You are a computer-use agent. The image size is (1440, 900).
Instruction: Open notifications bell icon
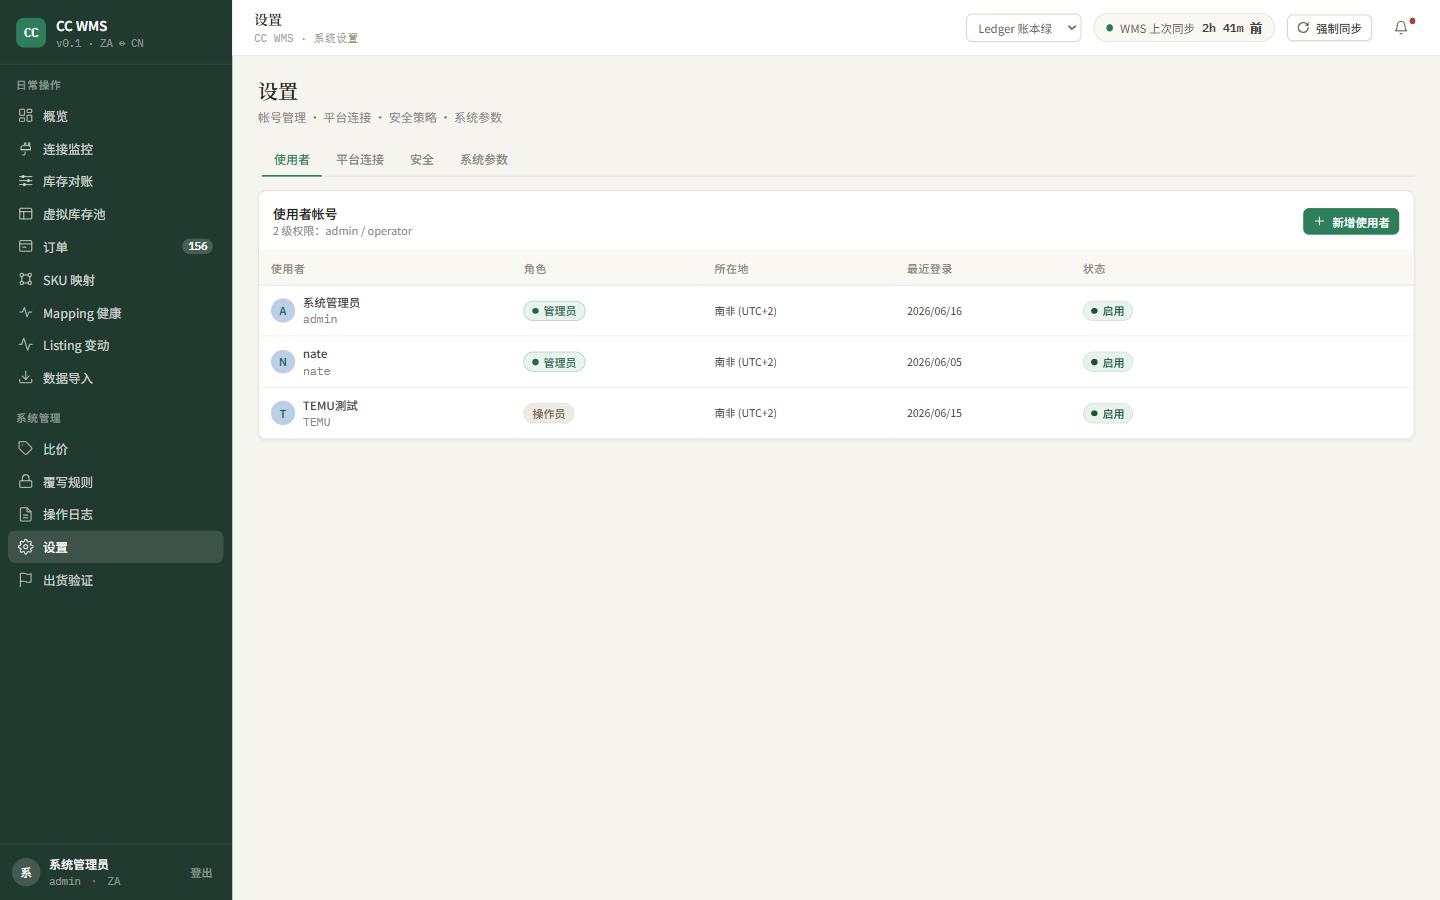pos(1401,28)
